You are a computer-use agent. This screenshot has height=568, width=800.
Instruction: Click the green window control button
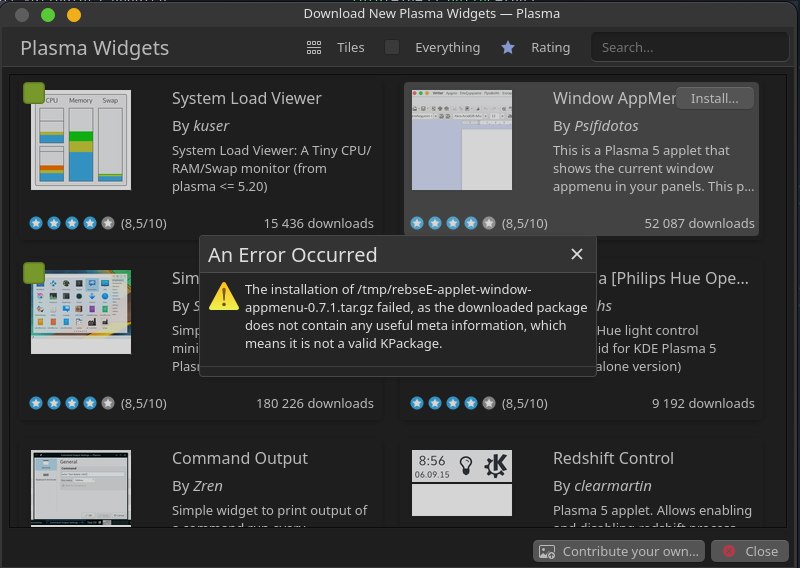click(x=48, y=15)
